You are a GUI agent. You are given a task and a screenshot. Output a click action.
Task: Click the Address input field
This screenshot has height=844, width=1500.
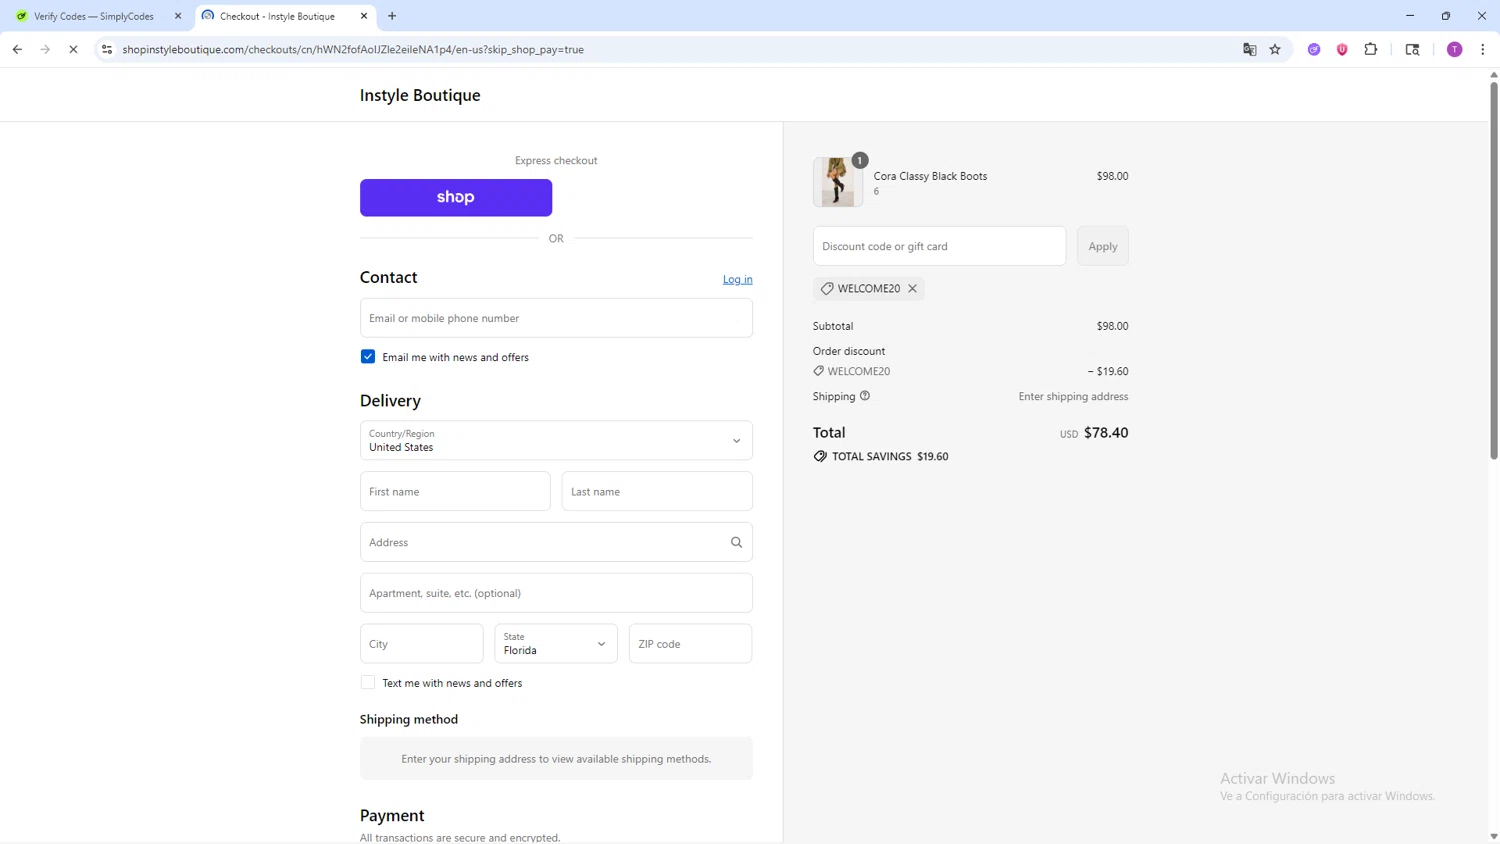[556, 542]
